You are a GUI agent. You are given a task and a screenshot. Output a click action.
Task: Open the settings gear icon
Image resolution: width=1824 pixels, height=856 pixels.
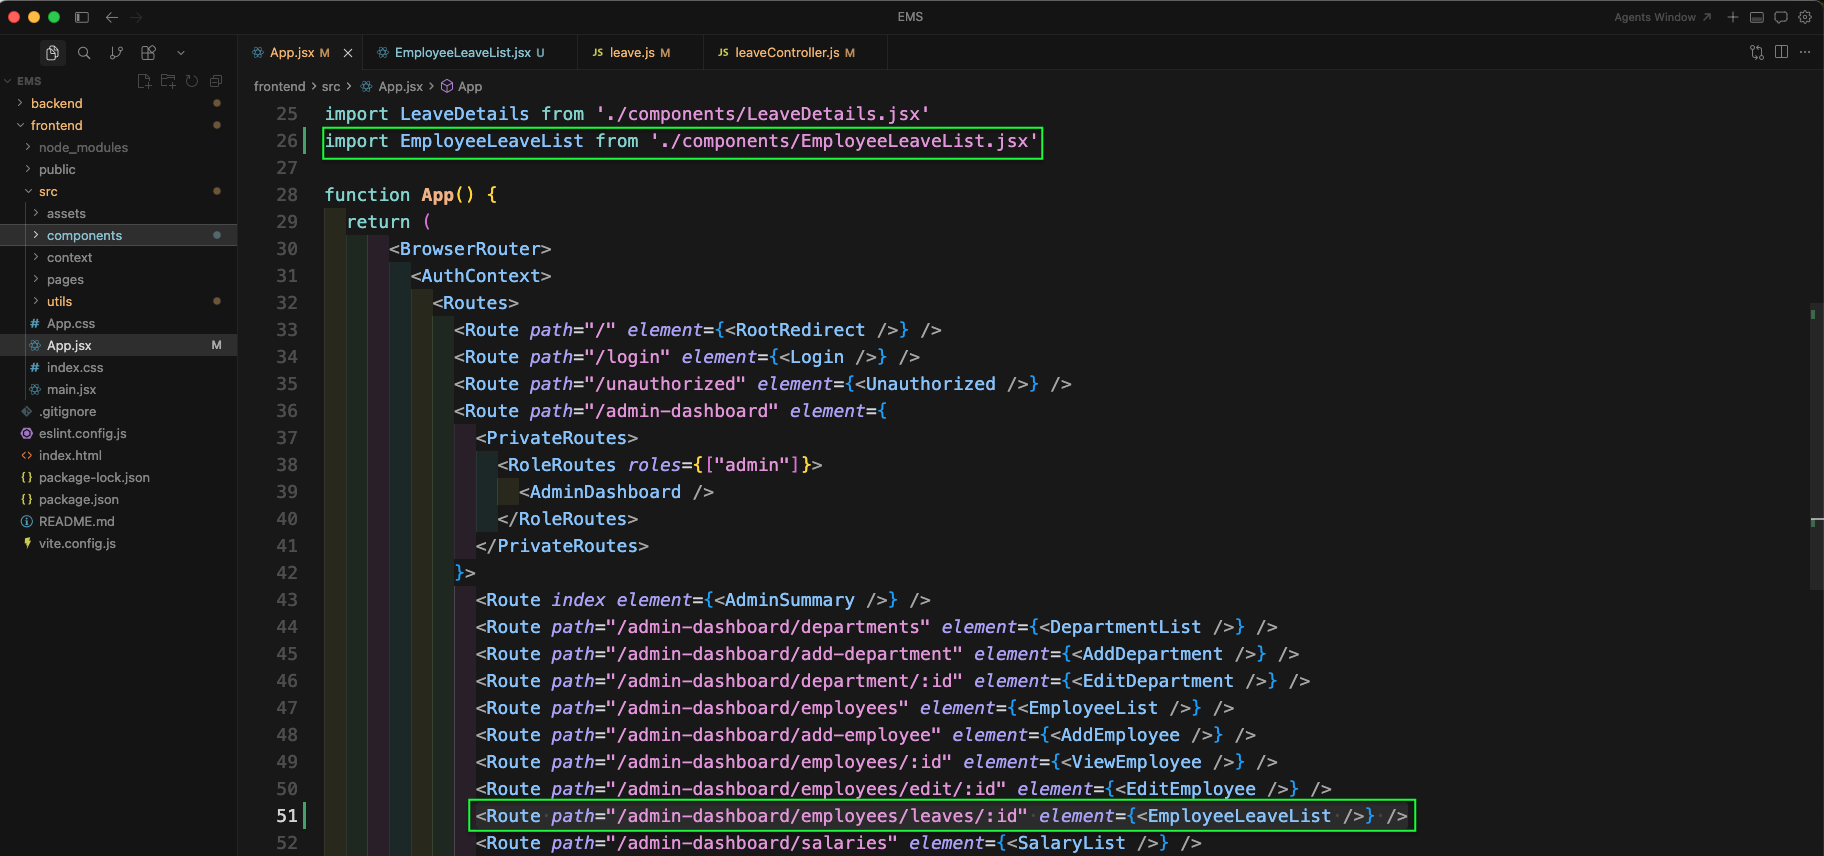[1805, 17]
